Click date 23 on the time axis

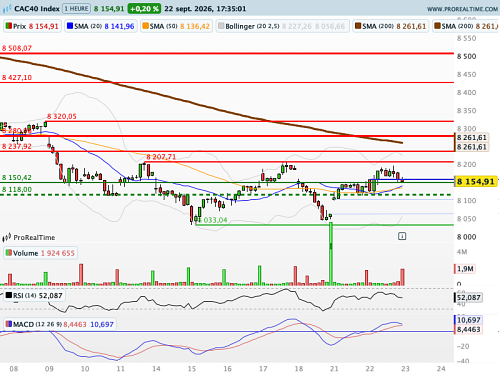coord(405,369)
